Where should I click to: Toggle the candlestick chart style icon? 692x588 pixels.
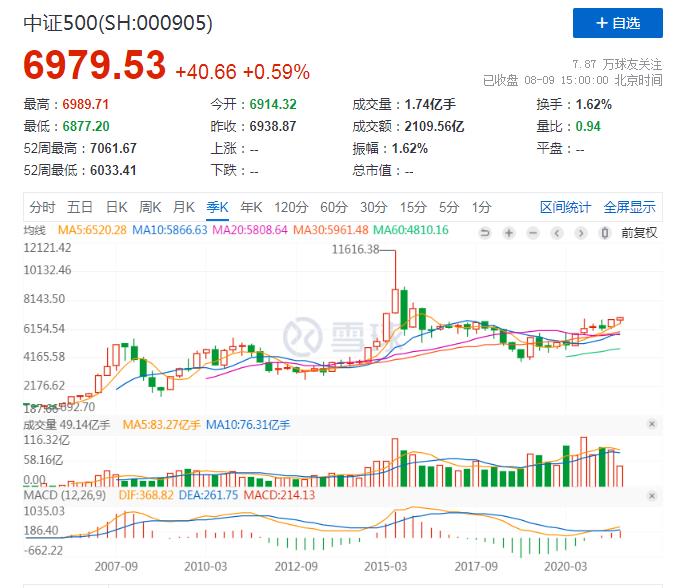605,233
